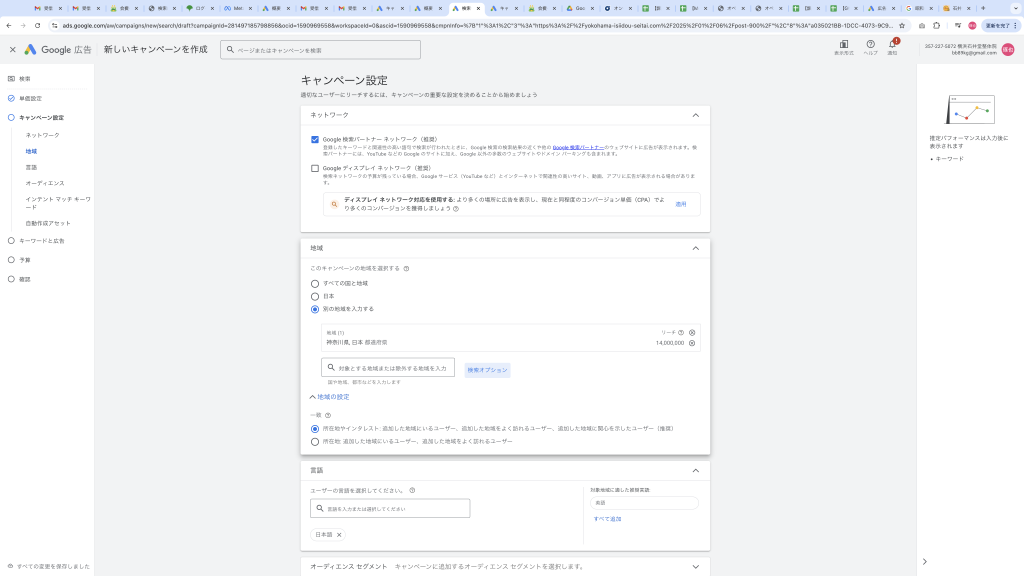Open the 通知 notifications bell
This screenshot has height=576, width=1024.
tap(892, 45)
